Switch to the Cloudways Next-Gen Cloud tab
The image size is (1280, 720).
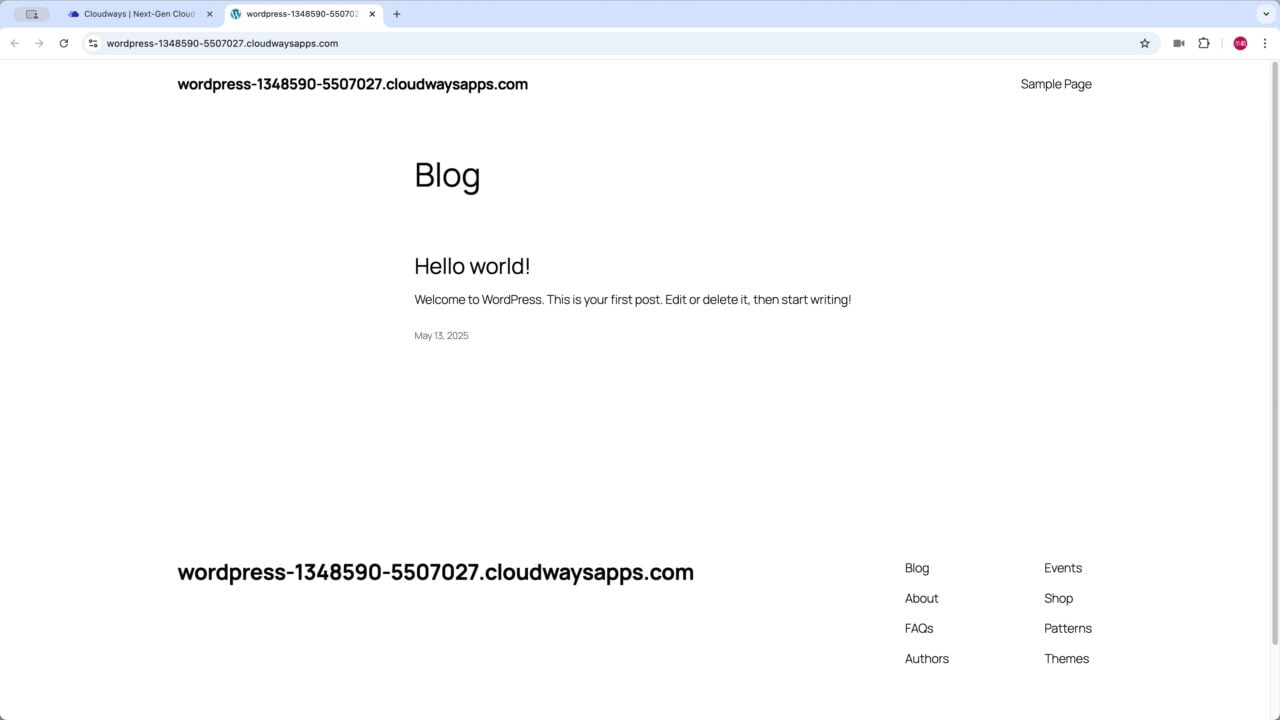tap(138, 14)
